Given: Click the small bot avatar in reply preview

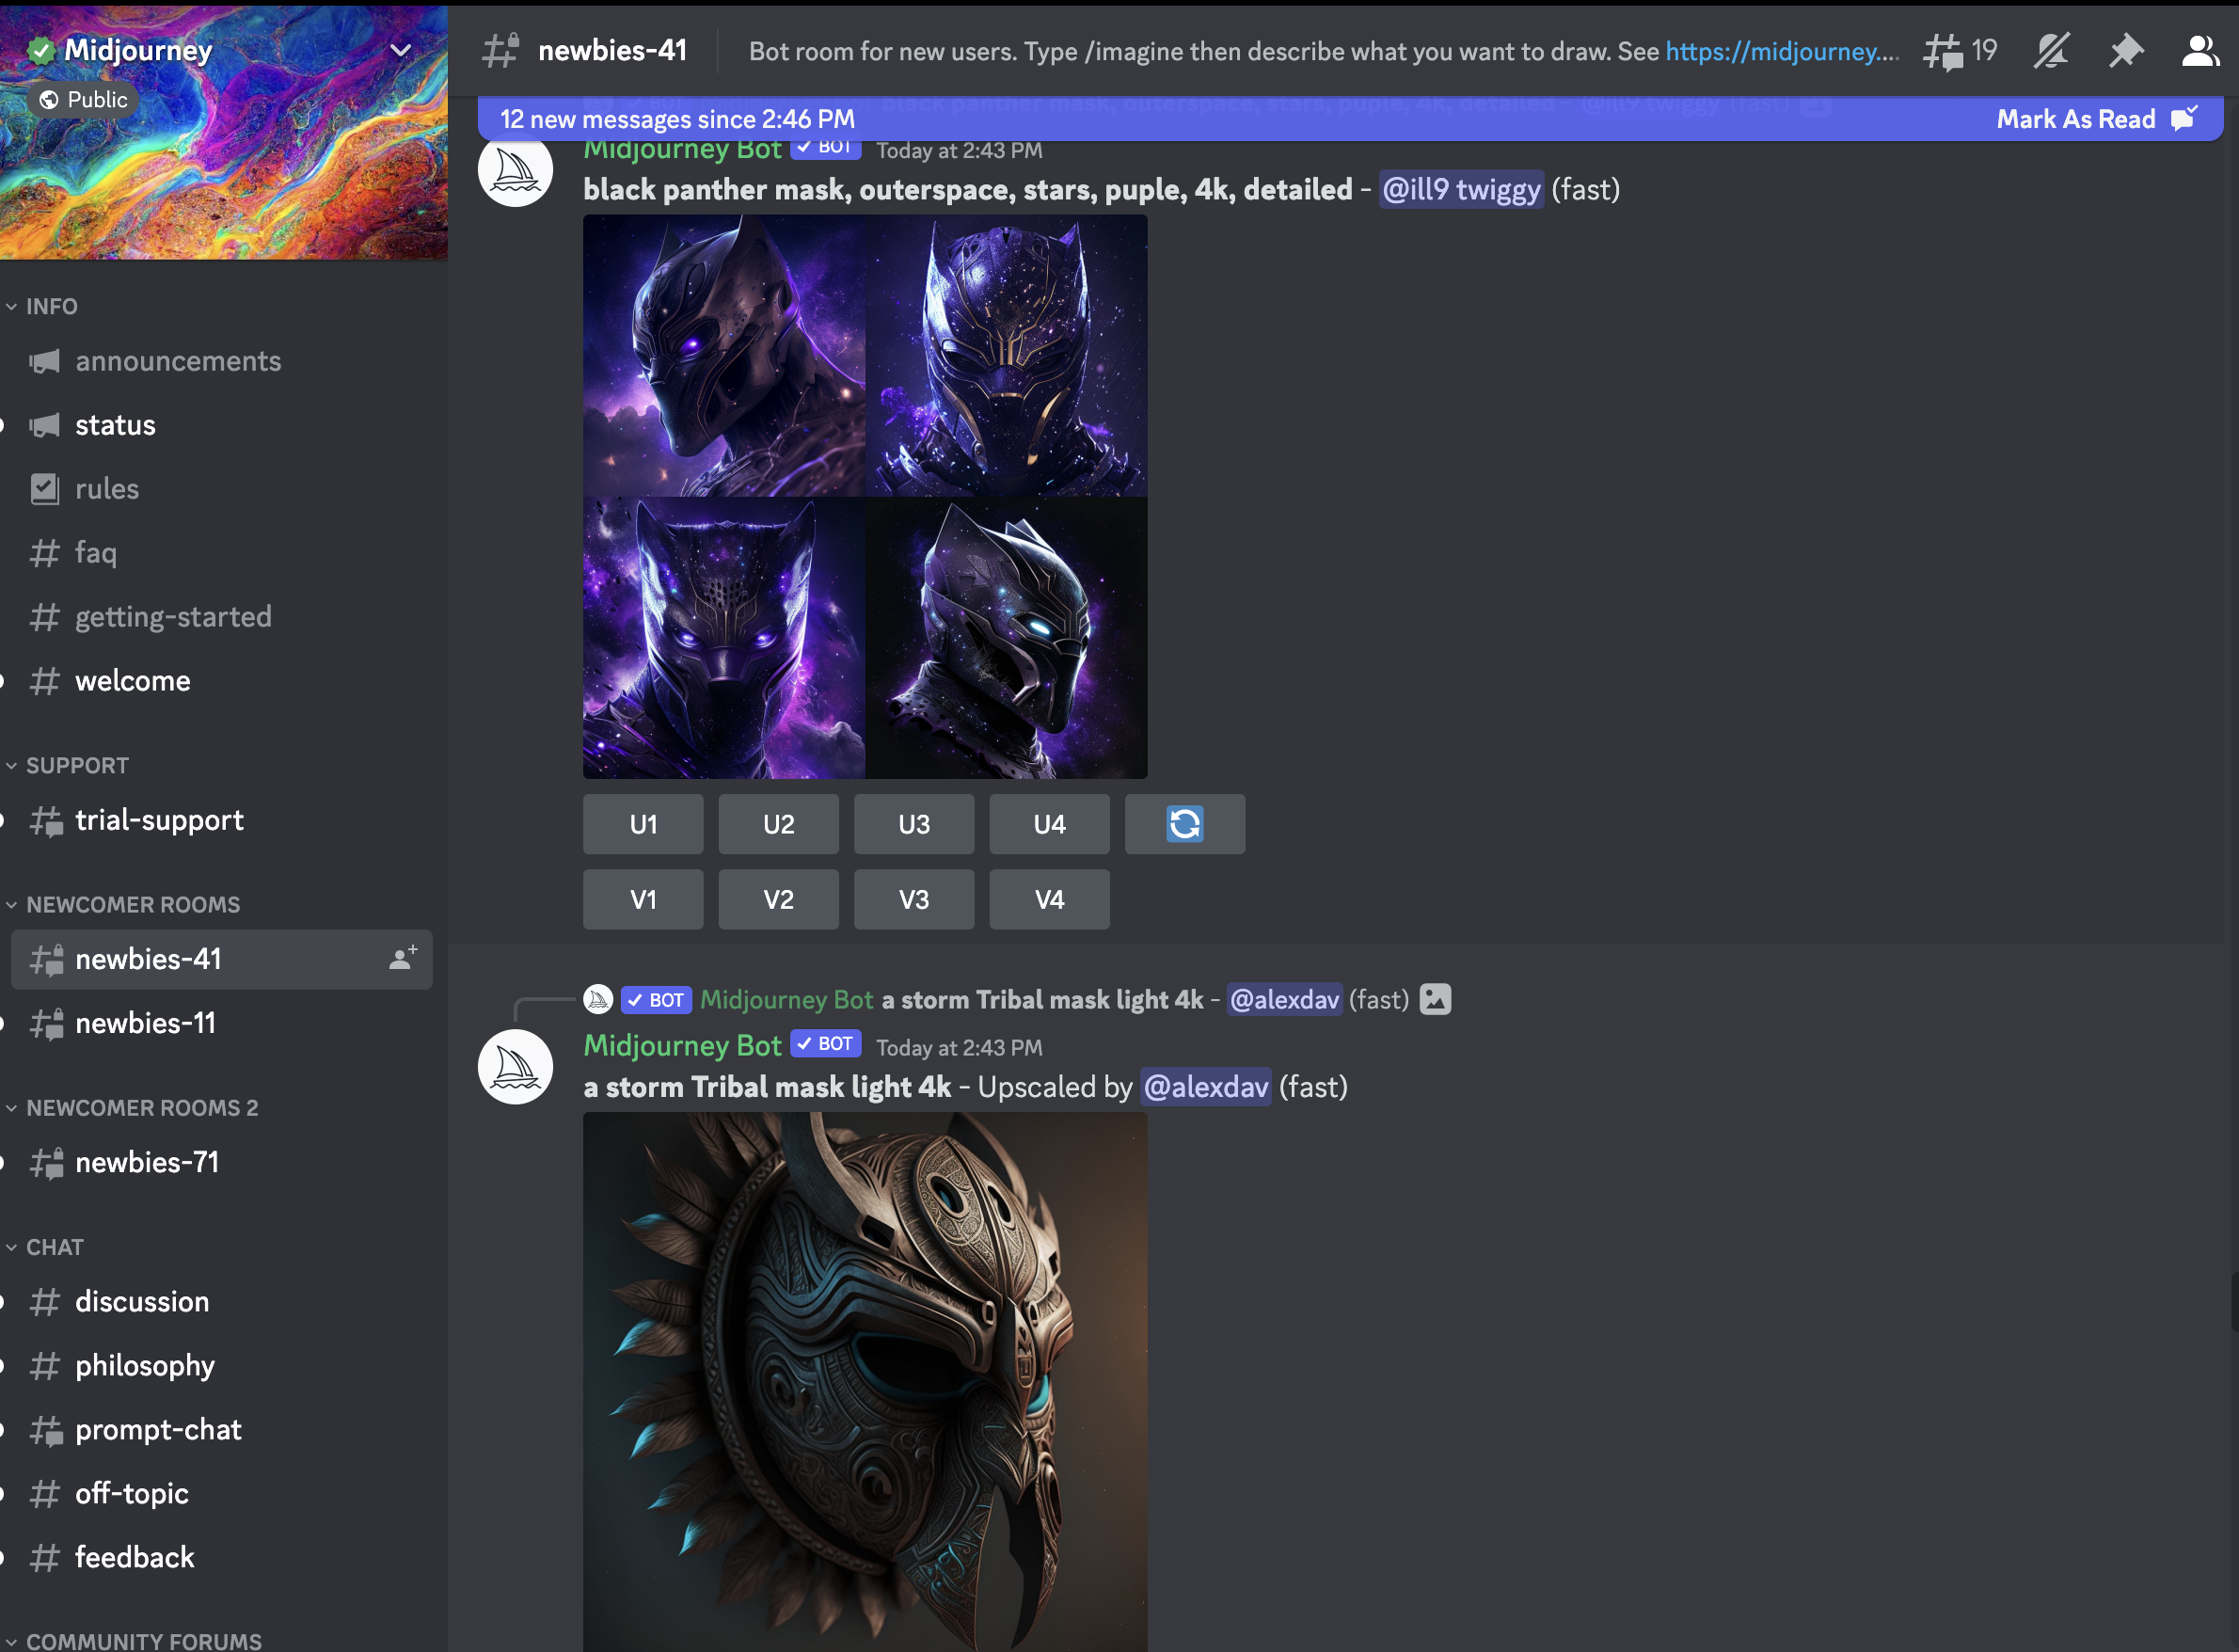Looking at the screenshot, I should 598,999.
